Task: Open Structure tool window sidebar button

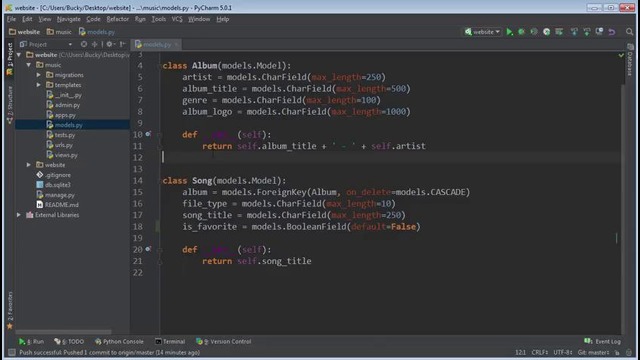Action: (x=10, y=104)
